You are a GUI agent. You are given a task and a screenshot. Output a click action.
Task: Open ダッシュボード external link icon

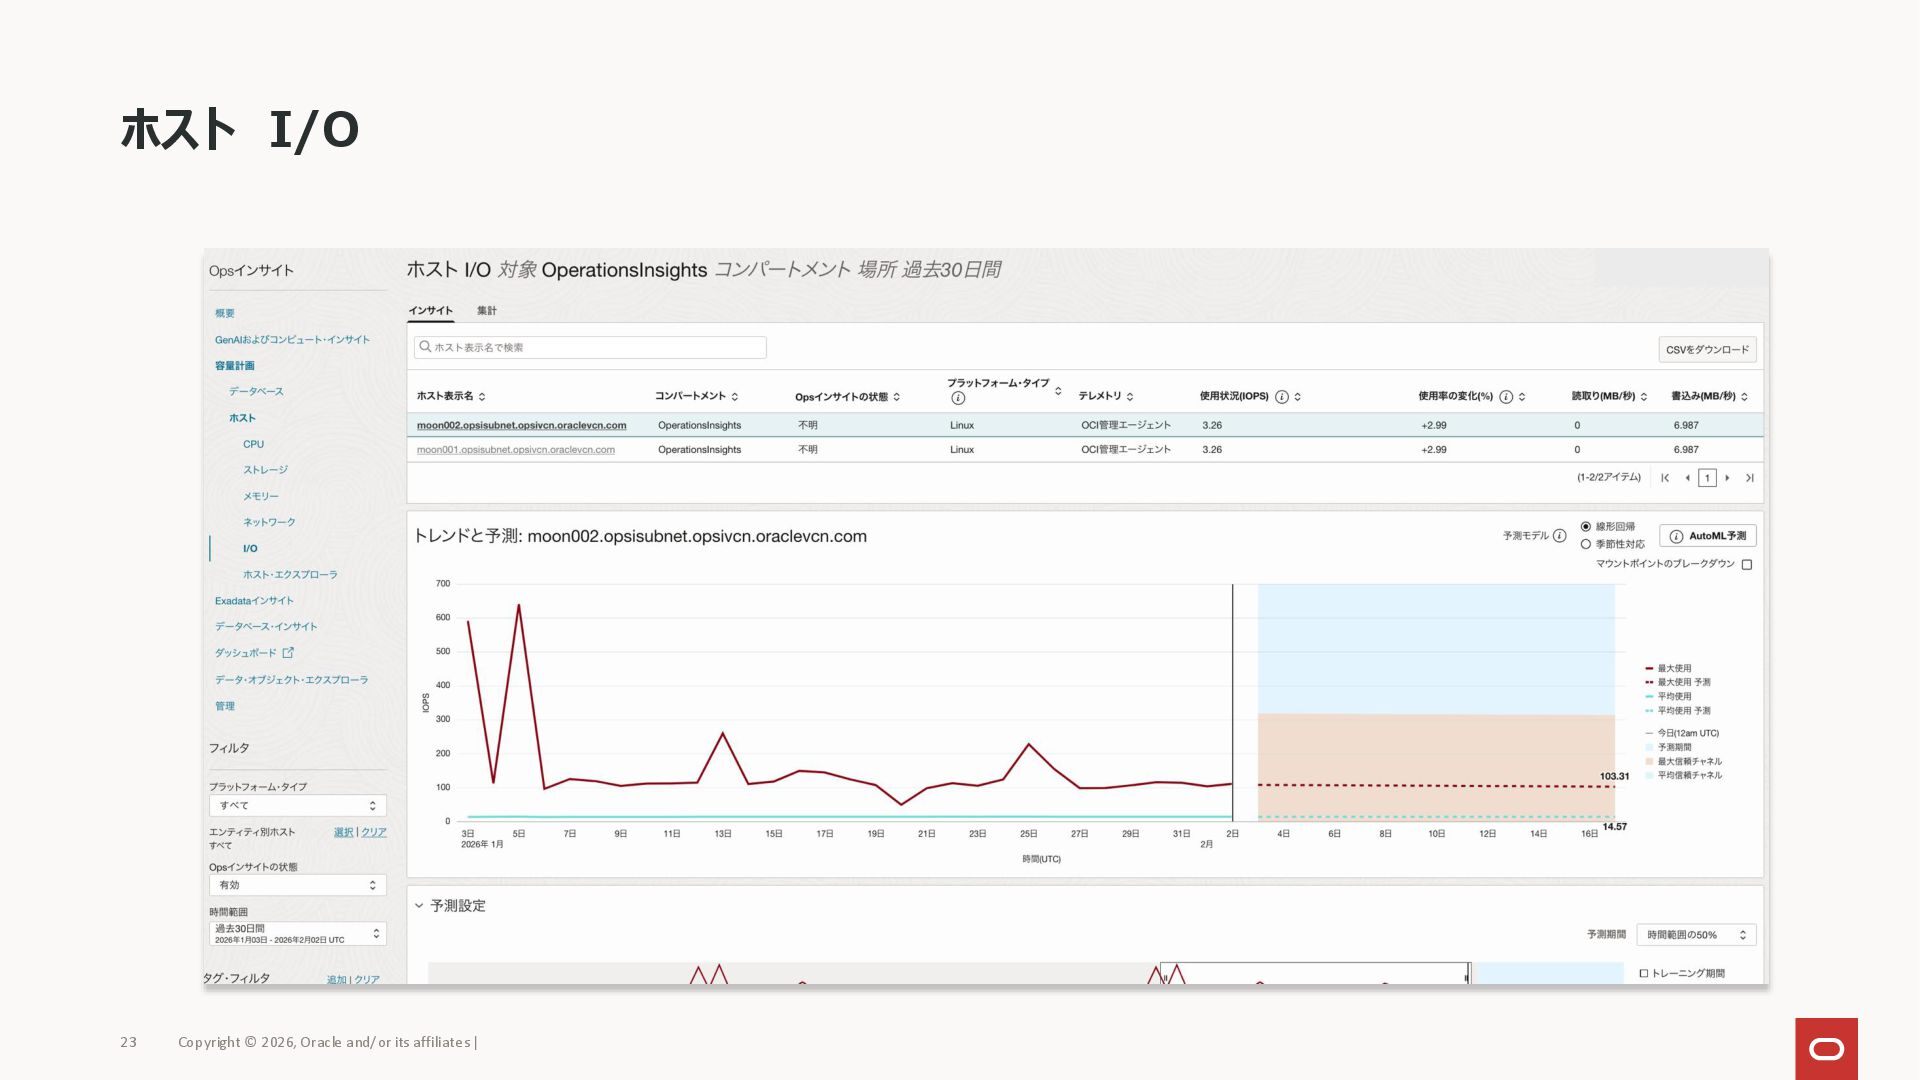[x=288, y=653]
